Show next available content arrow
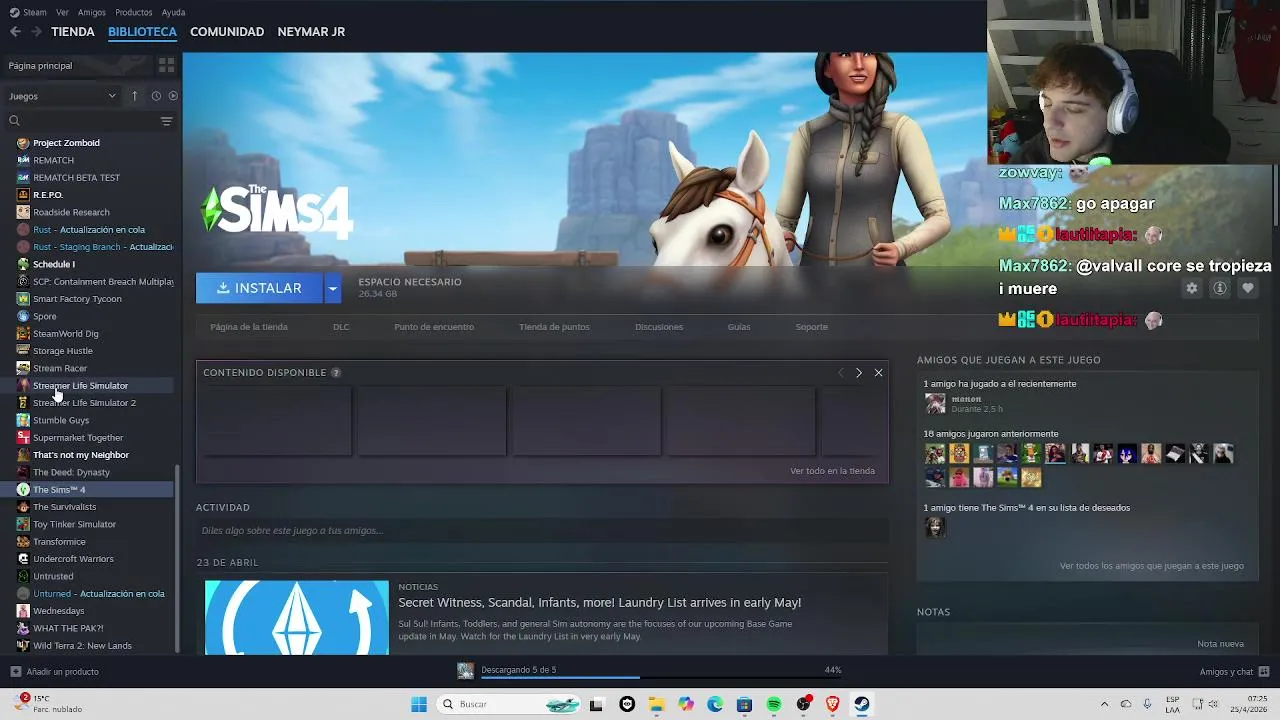 (x=858, y=372)
